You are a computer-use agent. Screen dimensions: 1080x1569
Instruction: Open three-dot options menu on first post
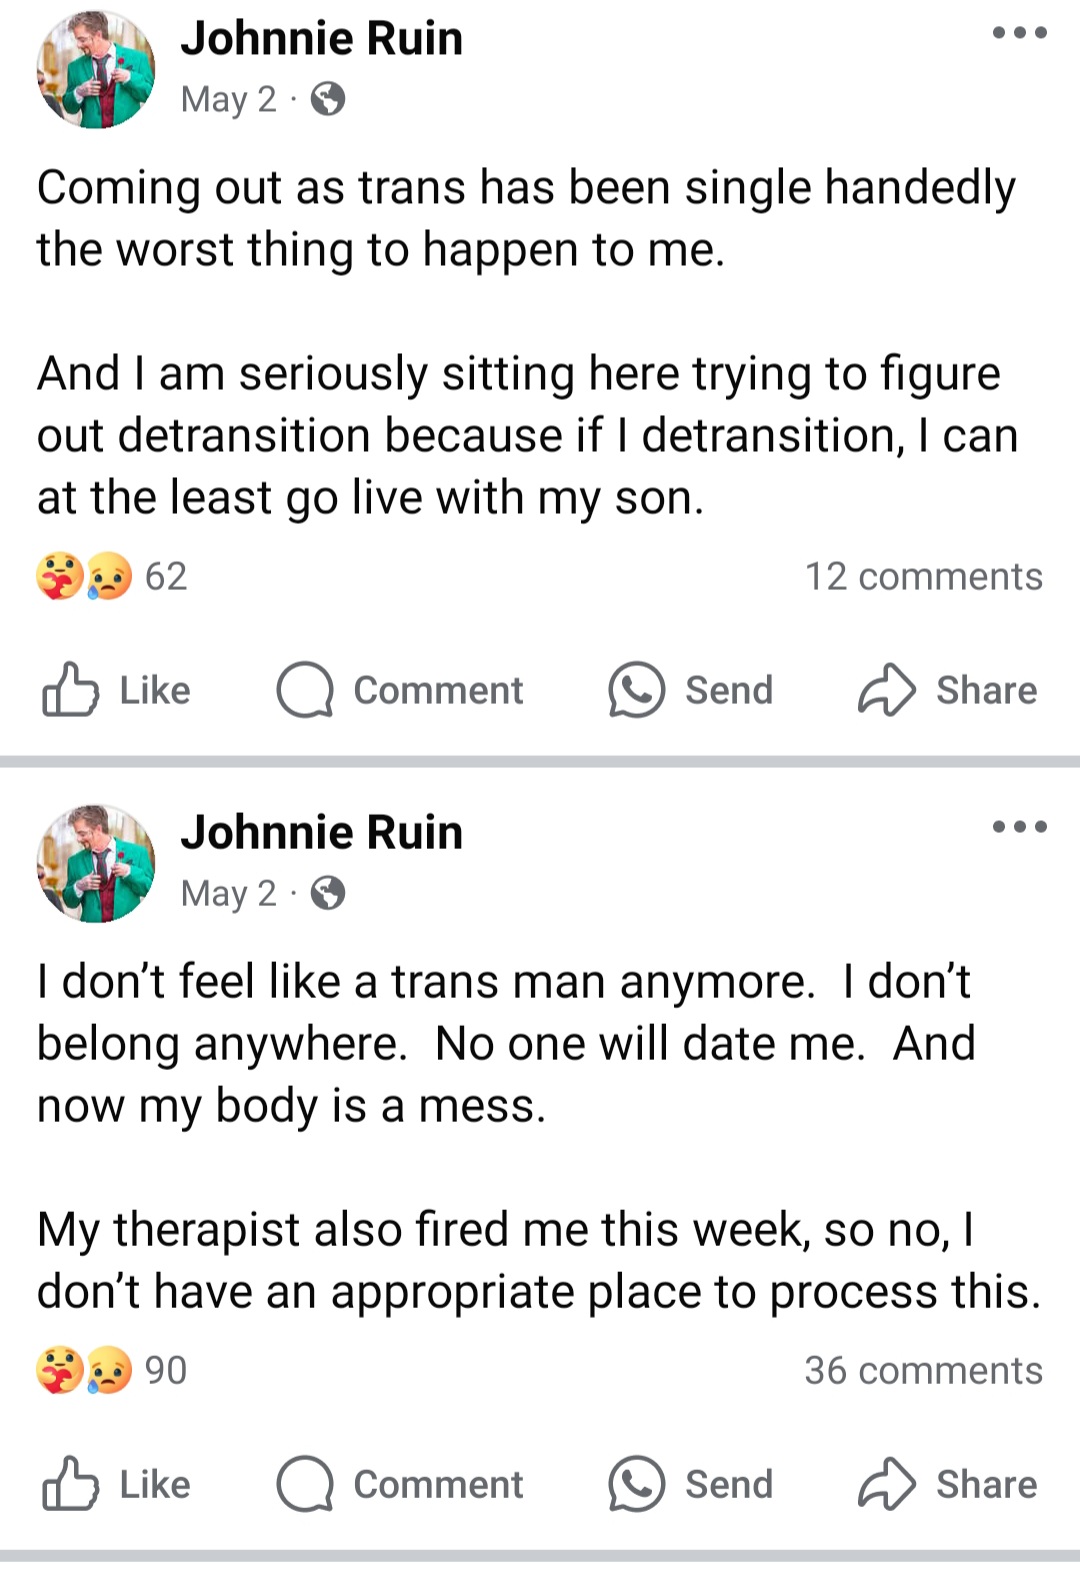tap(1020, 33)
